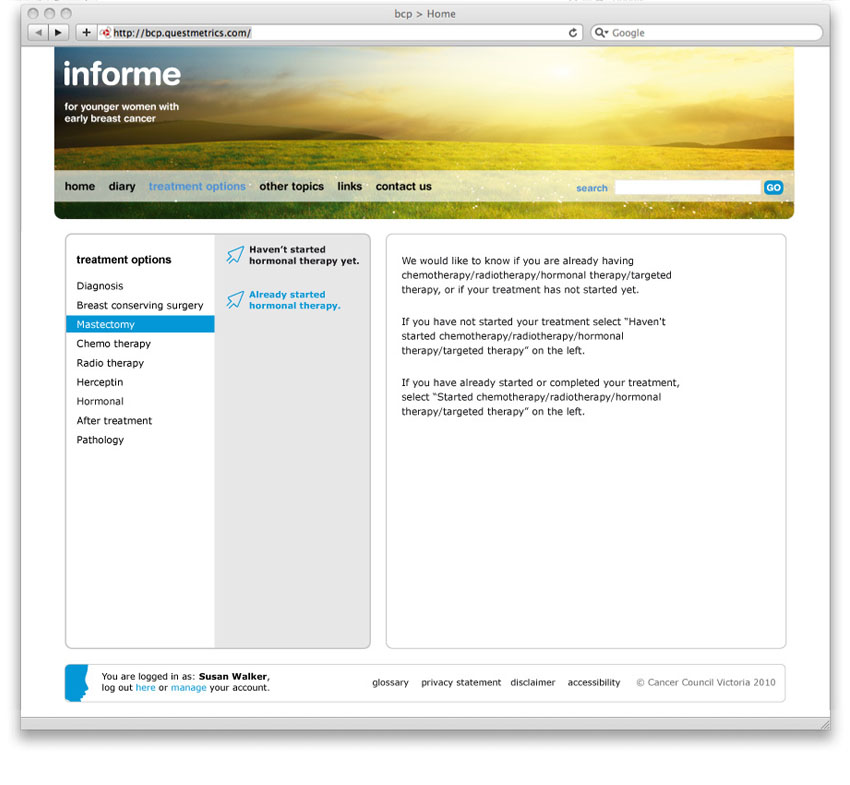
Task: Open the diary navigation item
Action: 122,186
